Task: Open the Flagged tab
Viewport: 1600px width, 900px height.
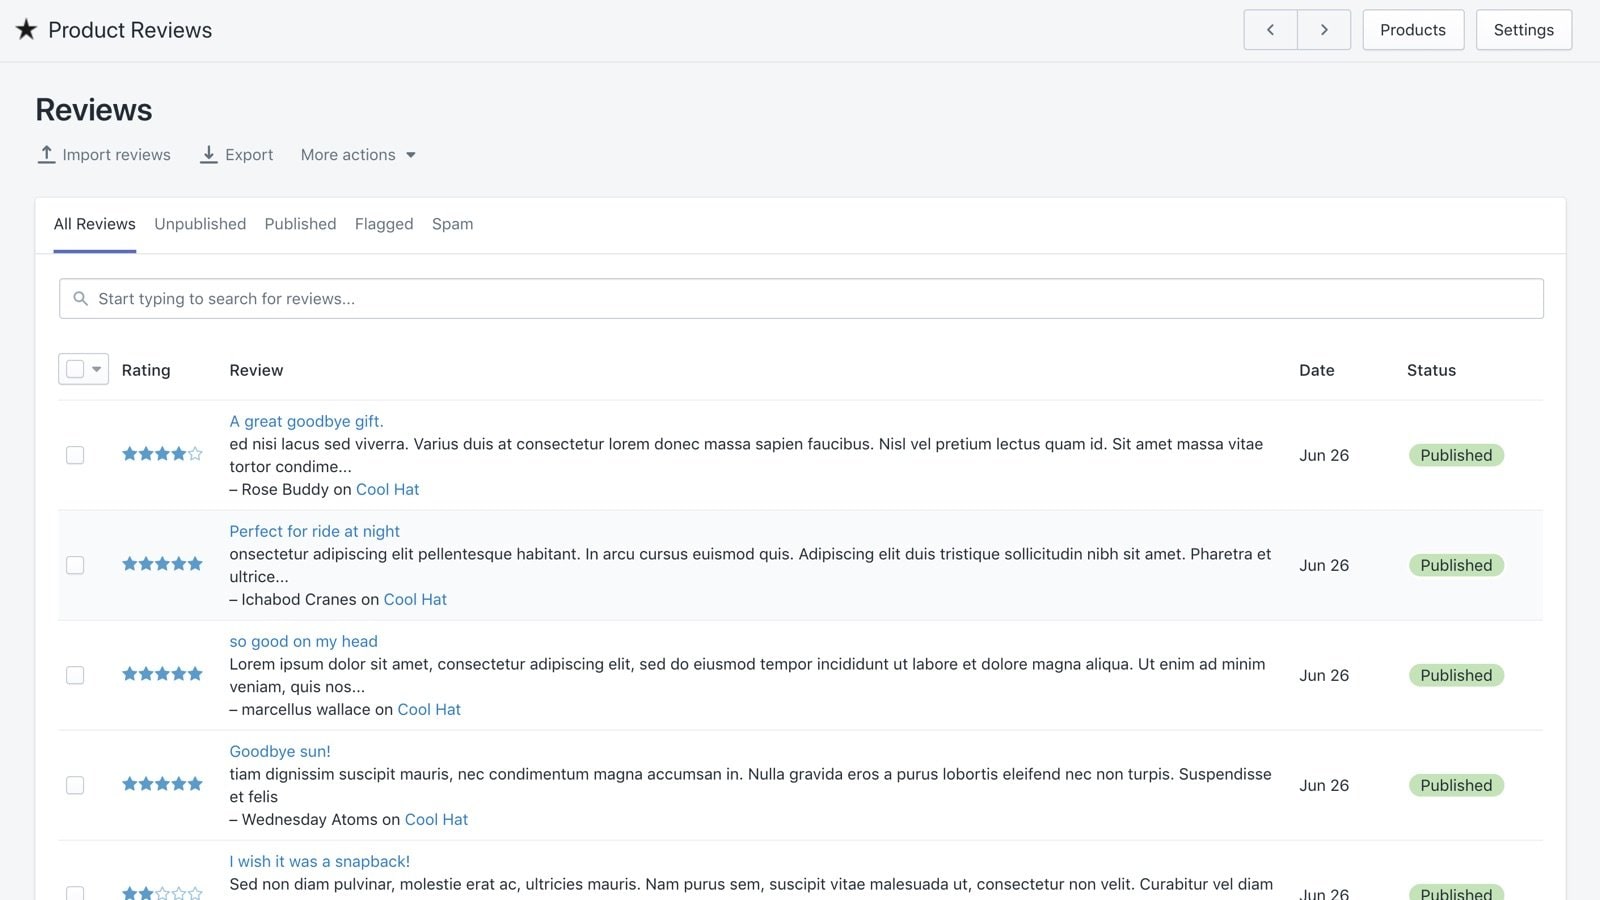Action: pos(384,224)
